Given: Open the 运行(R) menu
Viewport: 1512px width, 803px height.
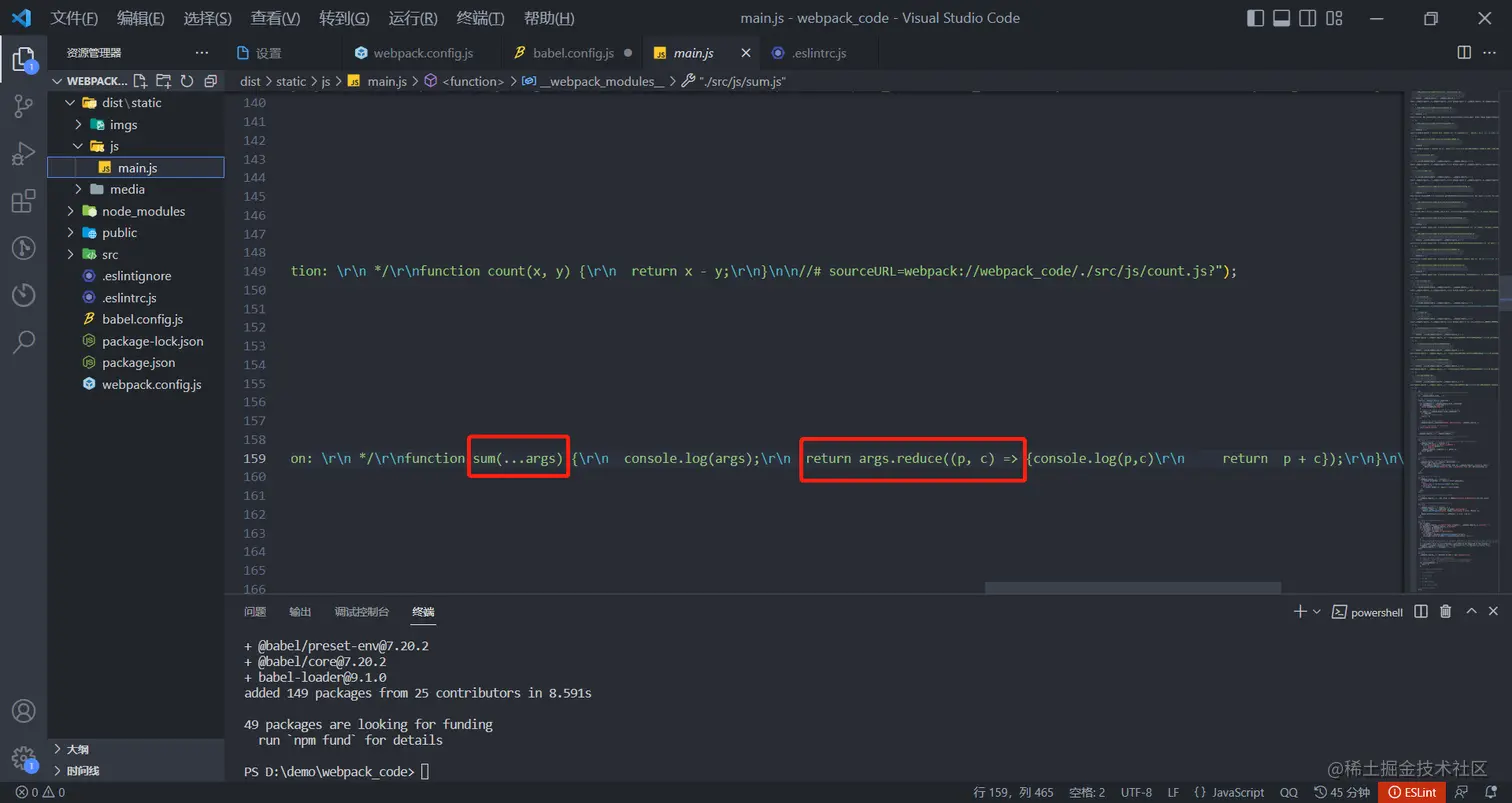Looking at the screenshot, I should [x=412, y=18].
